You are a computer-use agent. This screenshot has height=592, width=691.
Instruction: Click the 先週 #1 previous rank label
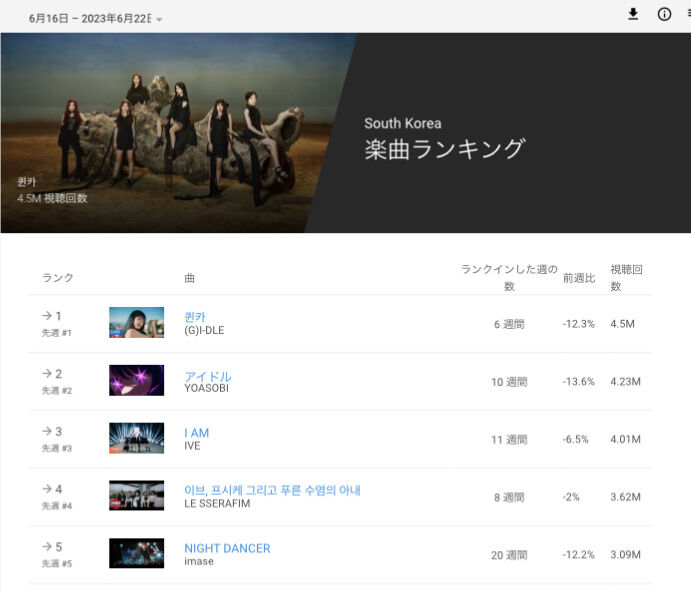click(x=56, y=333)
